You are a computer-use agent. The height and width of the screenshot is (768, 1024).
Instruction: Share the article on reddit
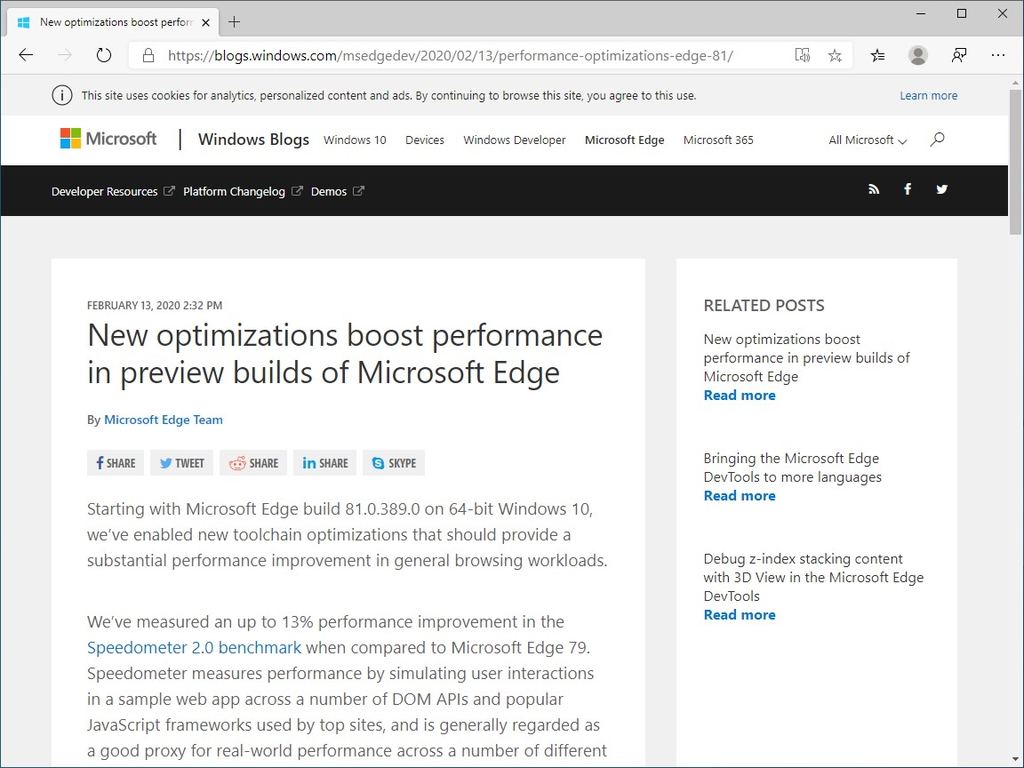[x=253, y=462]
